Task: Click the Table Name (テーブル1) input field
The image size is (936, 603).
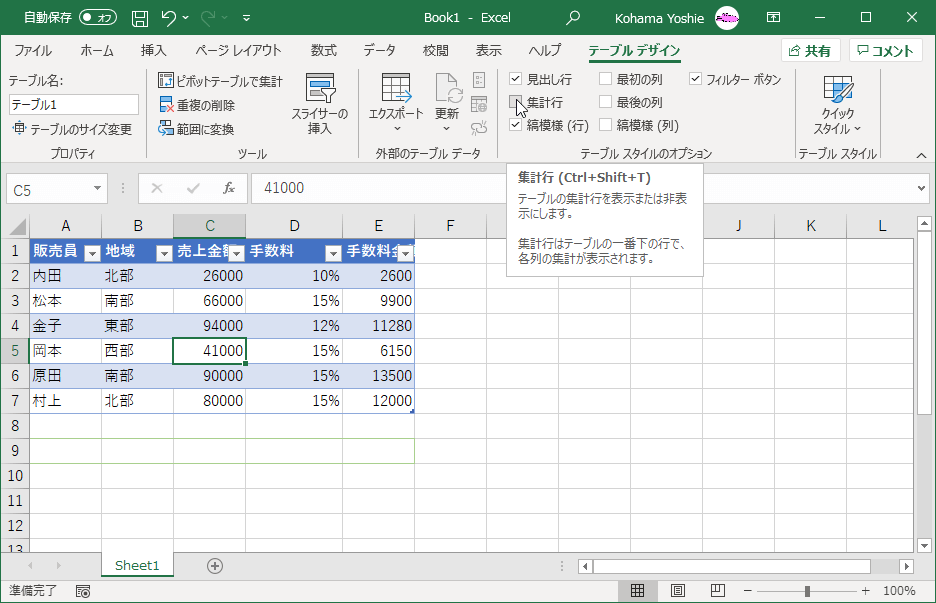Action: (74, 104)
